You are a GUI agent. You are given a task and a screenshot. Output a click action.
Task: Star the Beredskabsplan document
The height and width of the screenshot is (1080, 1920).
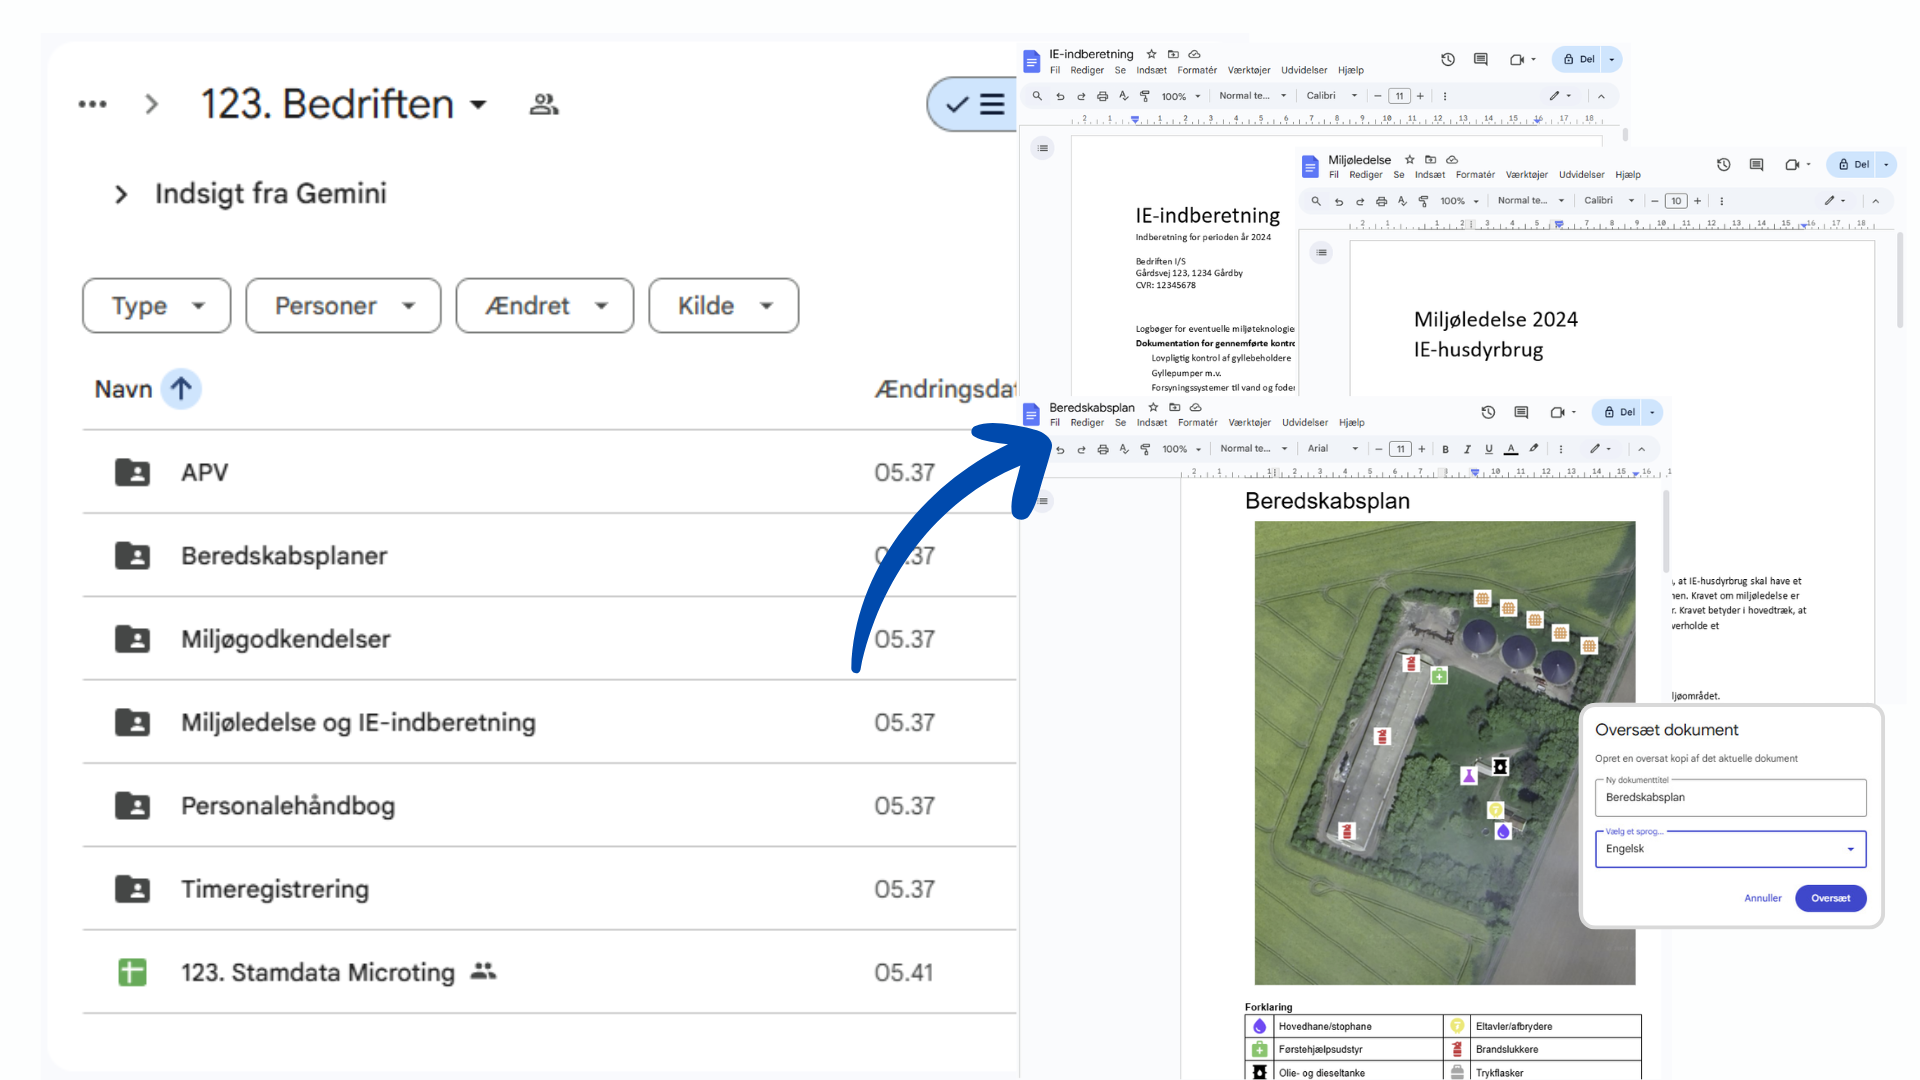point(1153,408)
